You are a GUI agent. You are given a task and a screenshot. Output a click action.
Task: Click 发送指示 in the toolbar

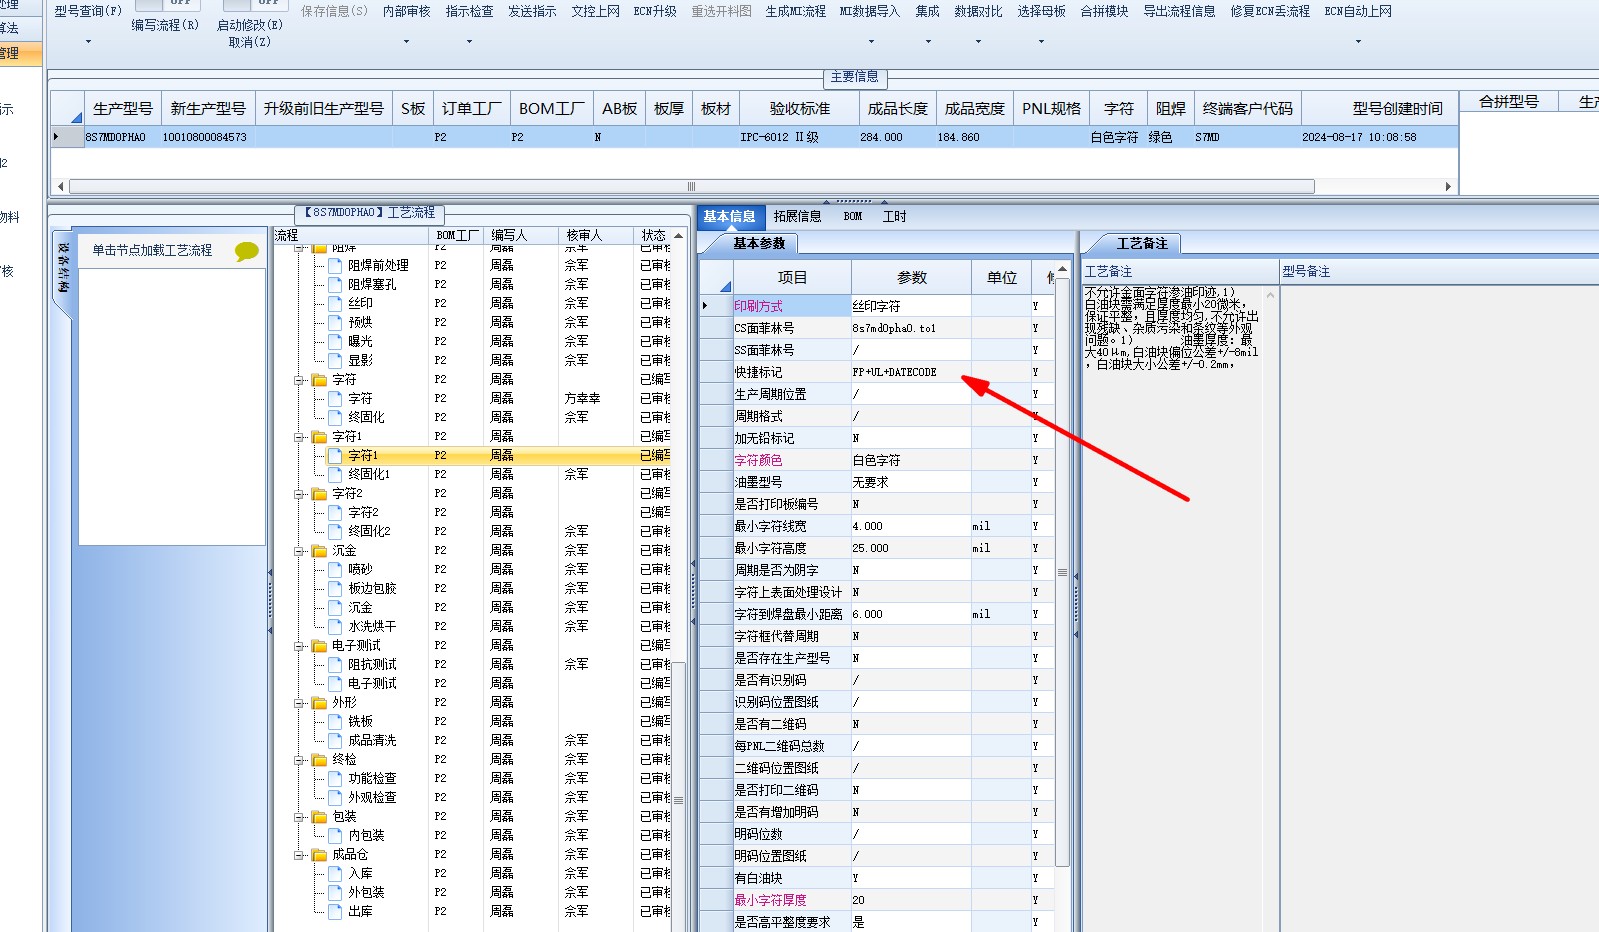click(x=532, y=11)
